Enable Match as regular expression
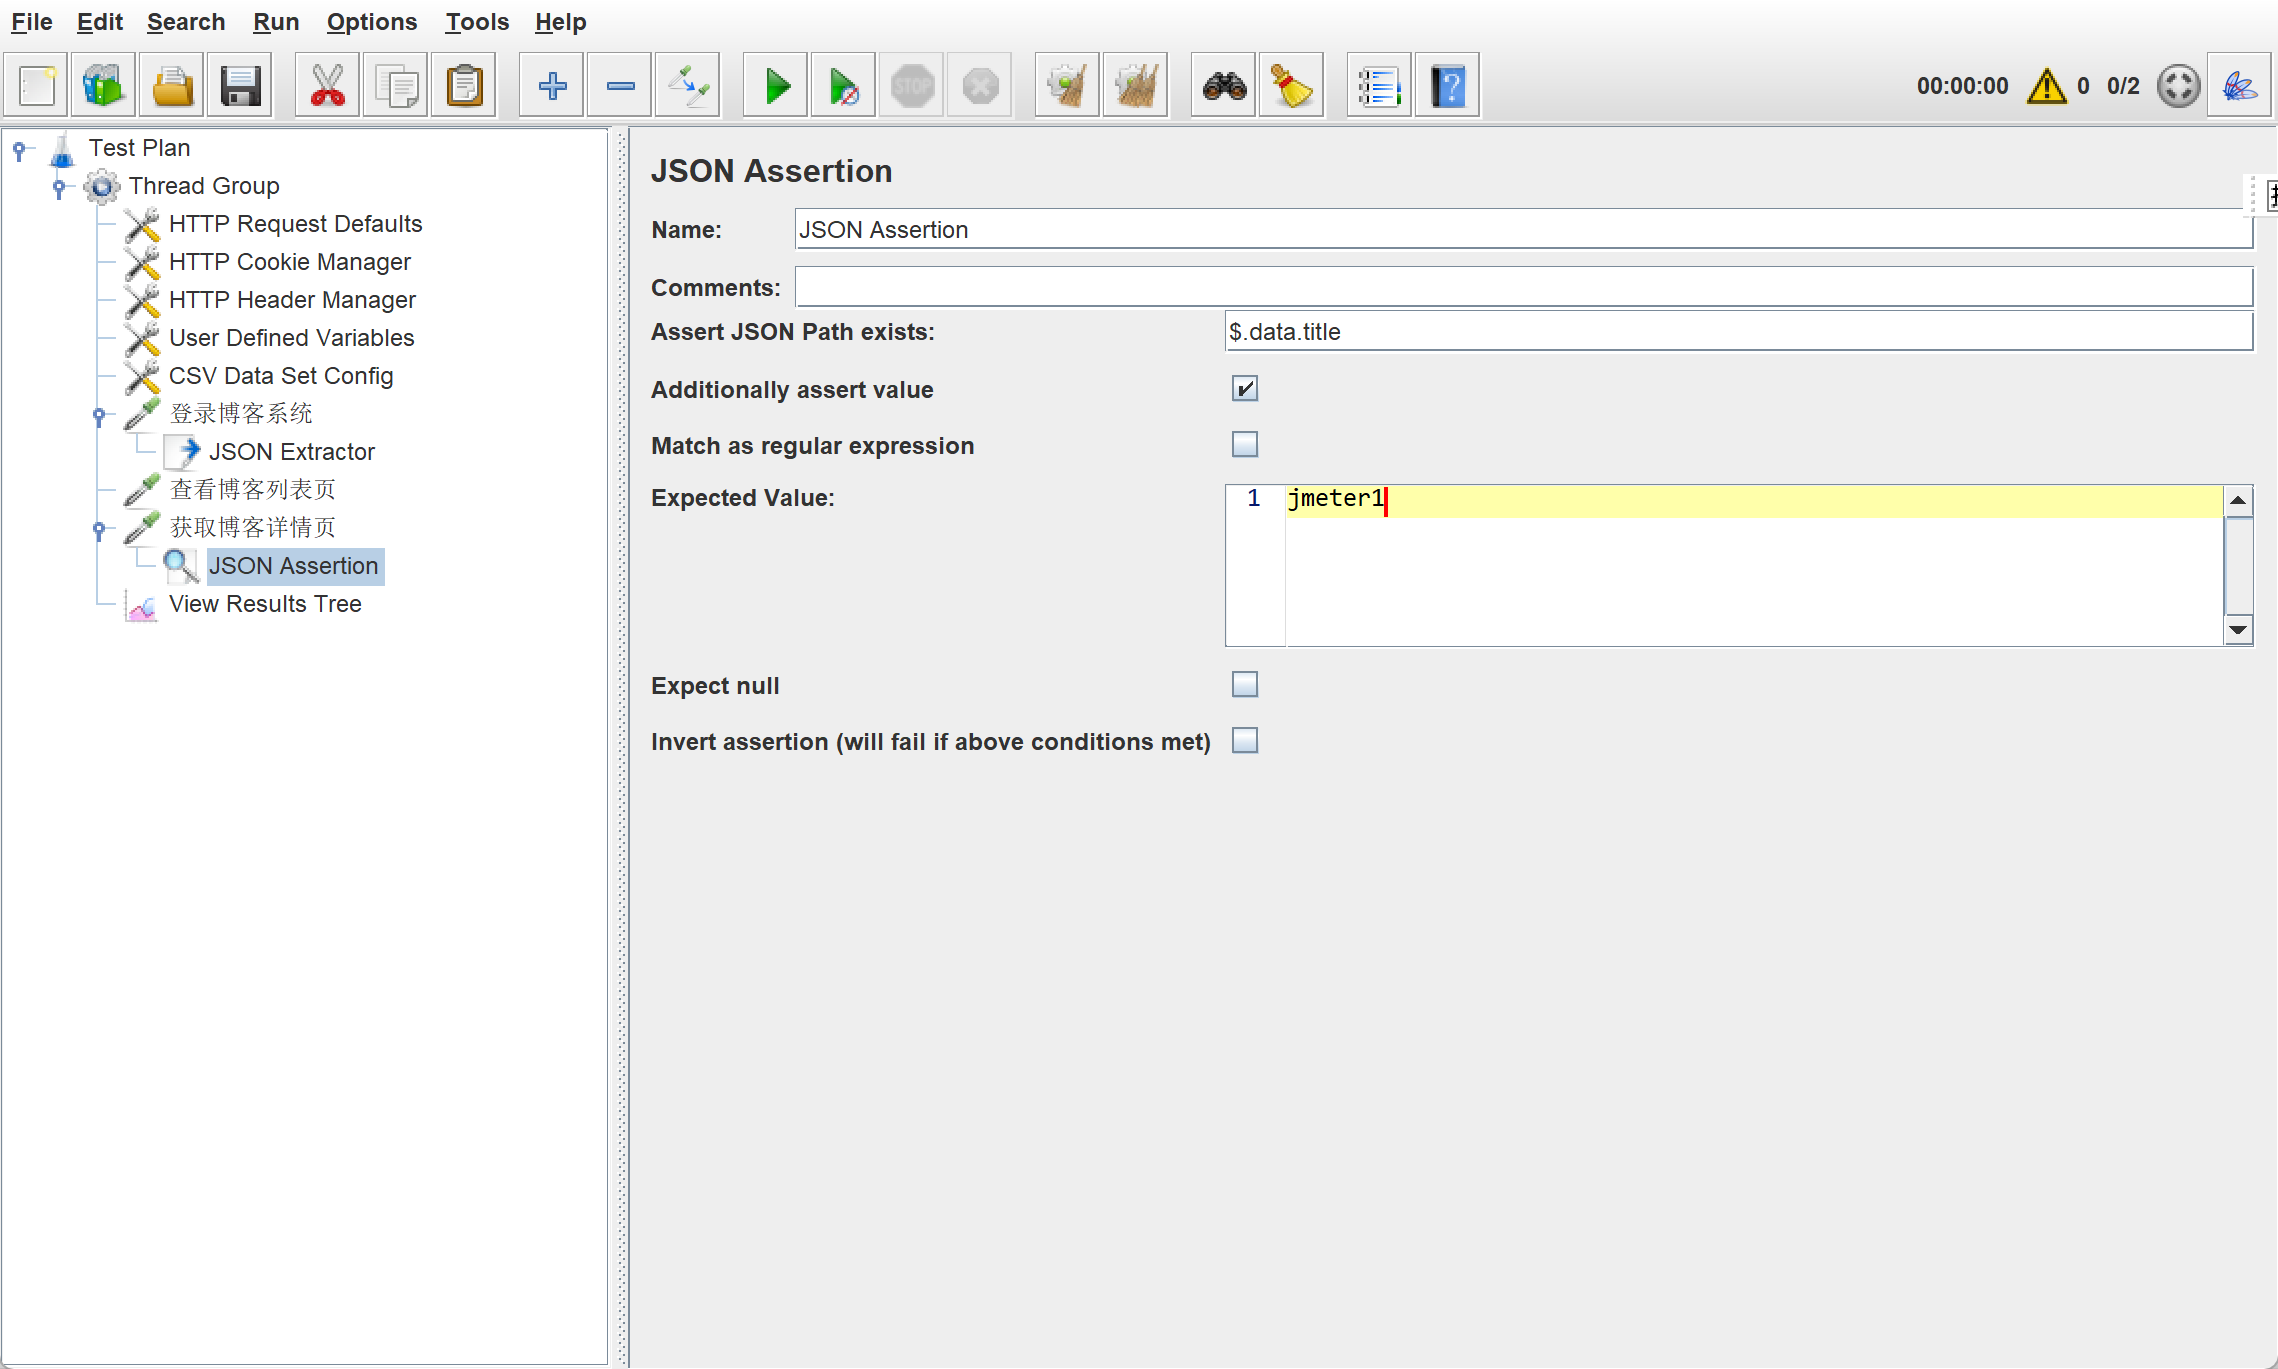The width and height of the screenshot is (2278, 1369). [x=1244, y=444]
